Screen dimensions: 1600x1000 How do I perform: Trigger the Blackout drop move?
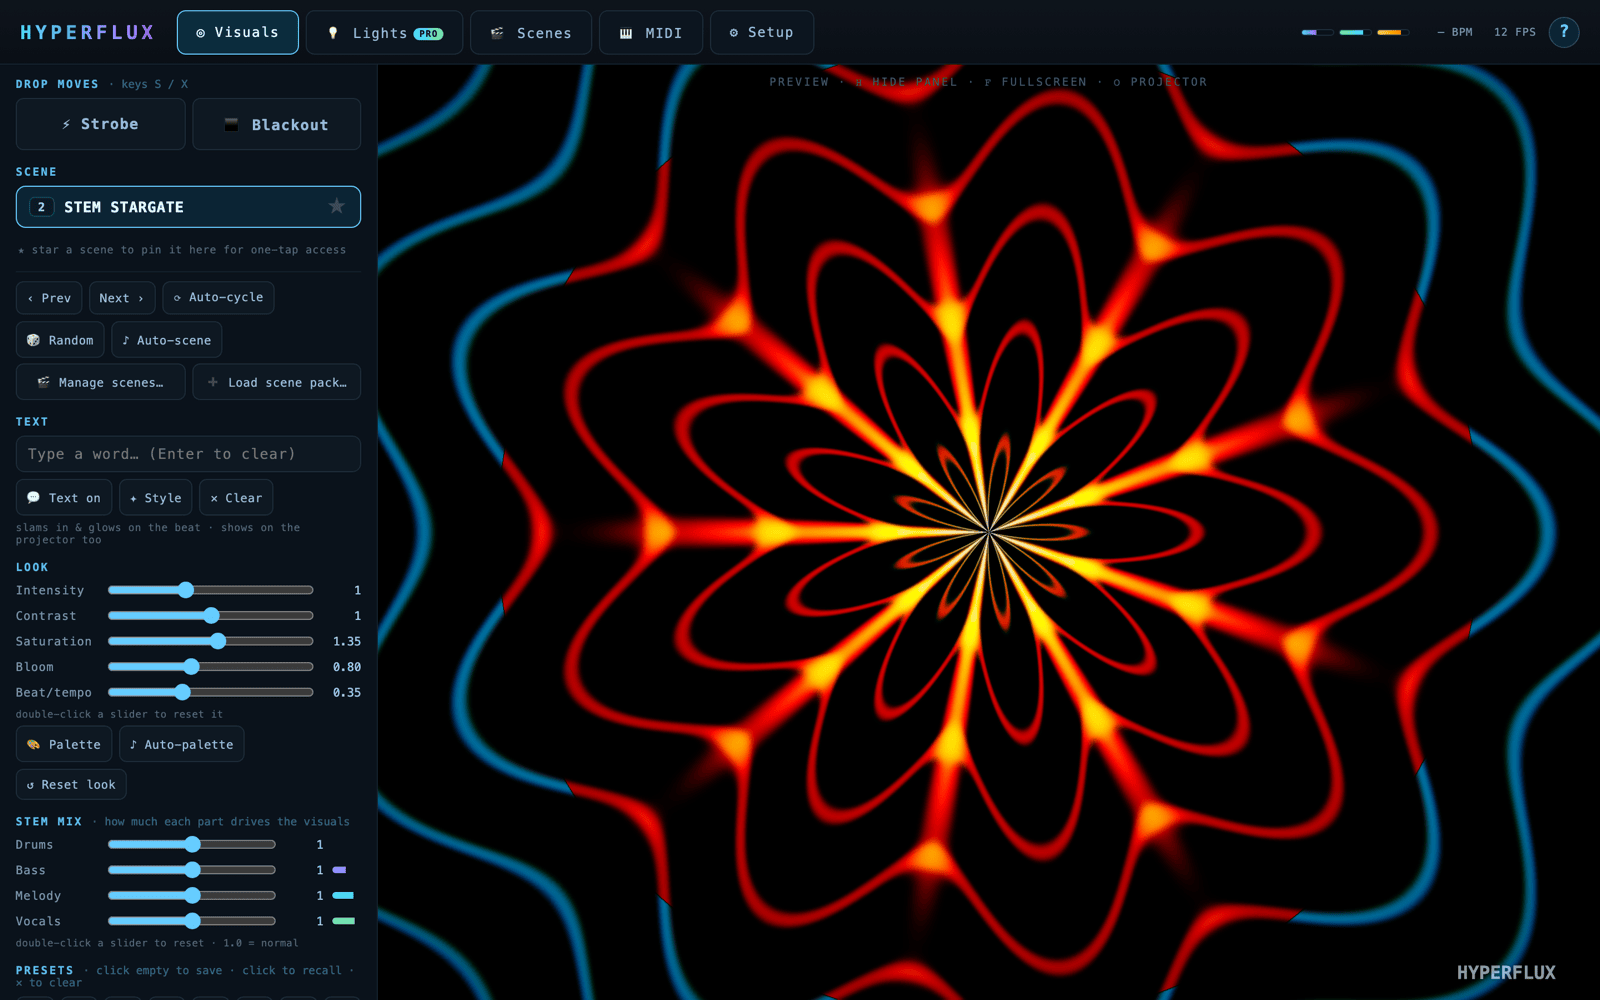click(x=277, y=124)
